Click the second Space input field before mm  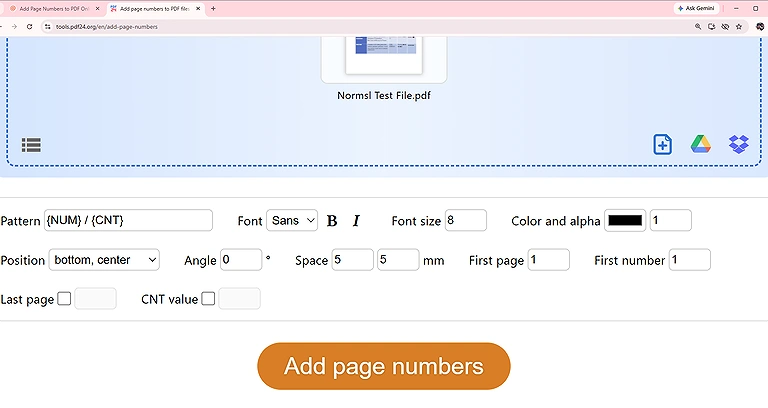point(398,260)
